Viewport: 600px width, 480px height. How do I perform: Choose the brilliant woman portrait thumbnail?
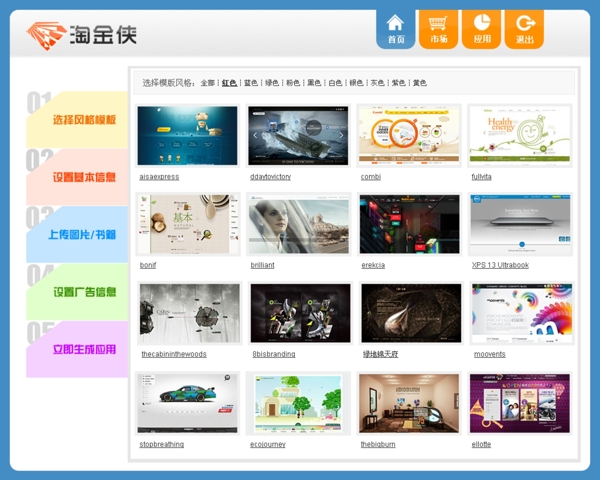pyautogui.click(x=299, y=224)
